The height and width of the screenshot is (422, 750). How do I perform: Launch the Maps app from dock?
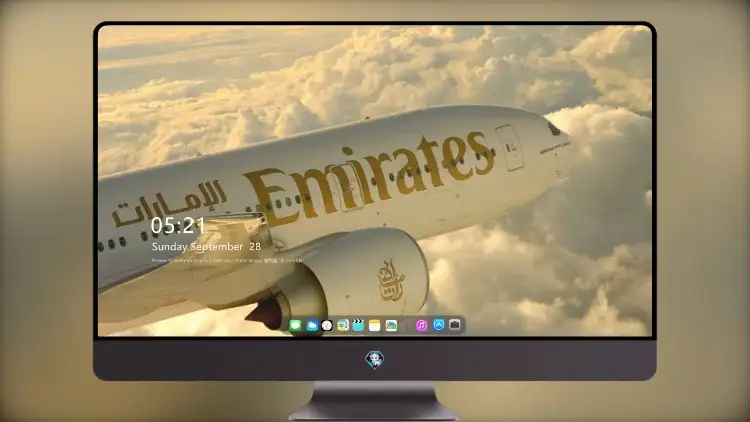coord(343,326)
